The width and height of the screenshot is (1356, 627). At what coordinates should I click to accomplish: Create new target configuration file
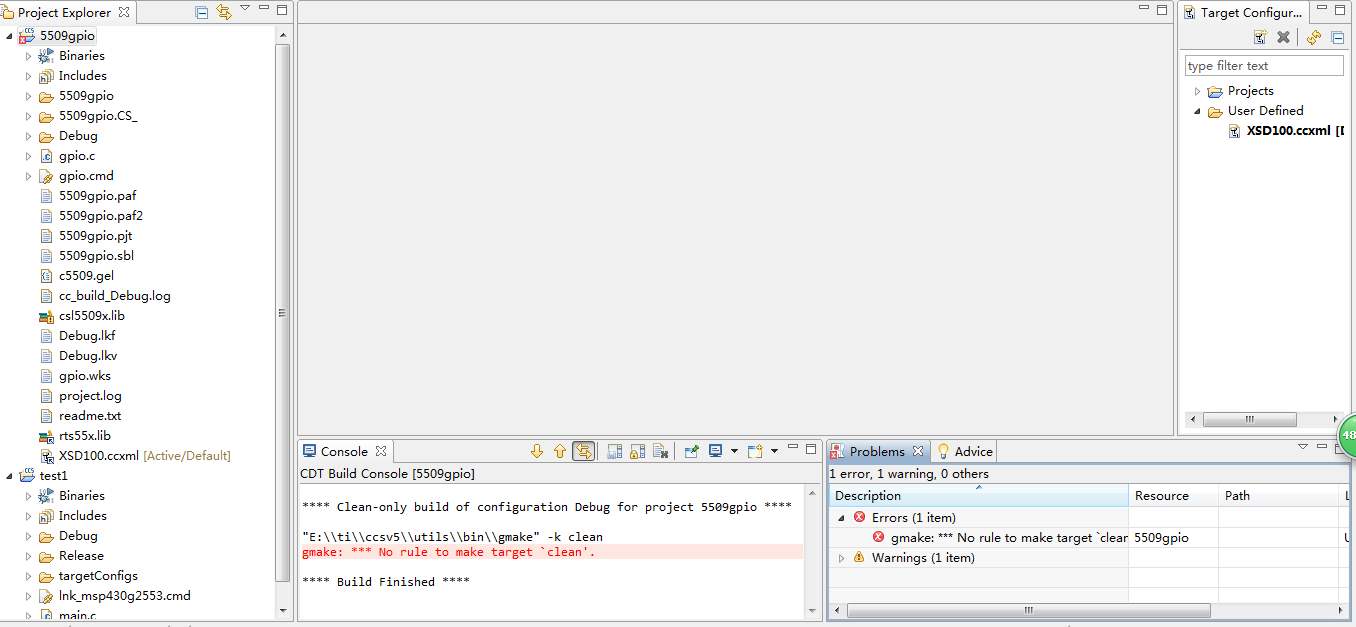(1261, 37)
